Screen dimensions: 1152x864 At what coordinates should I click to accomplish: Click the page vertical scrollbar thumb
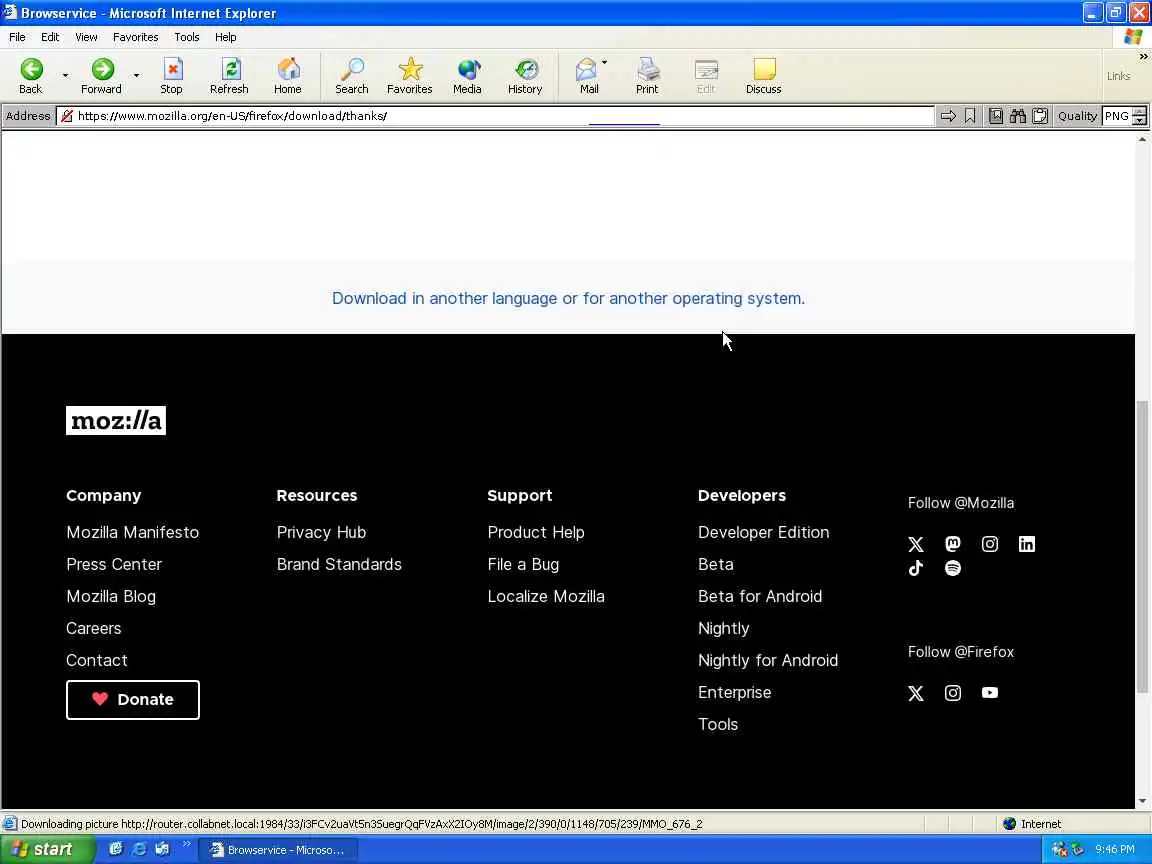coord(1142,545)
